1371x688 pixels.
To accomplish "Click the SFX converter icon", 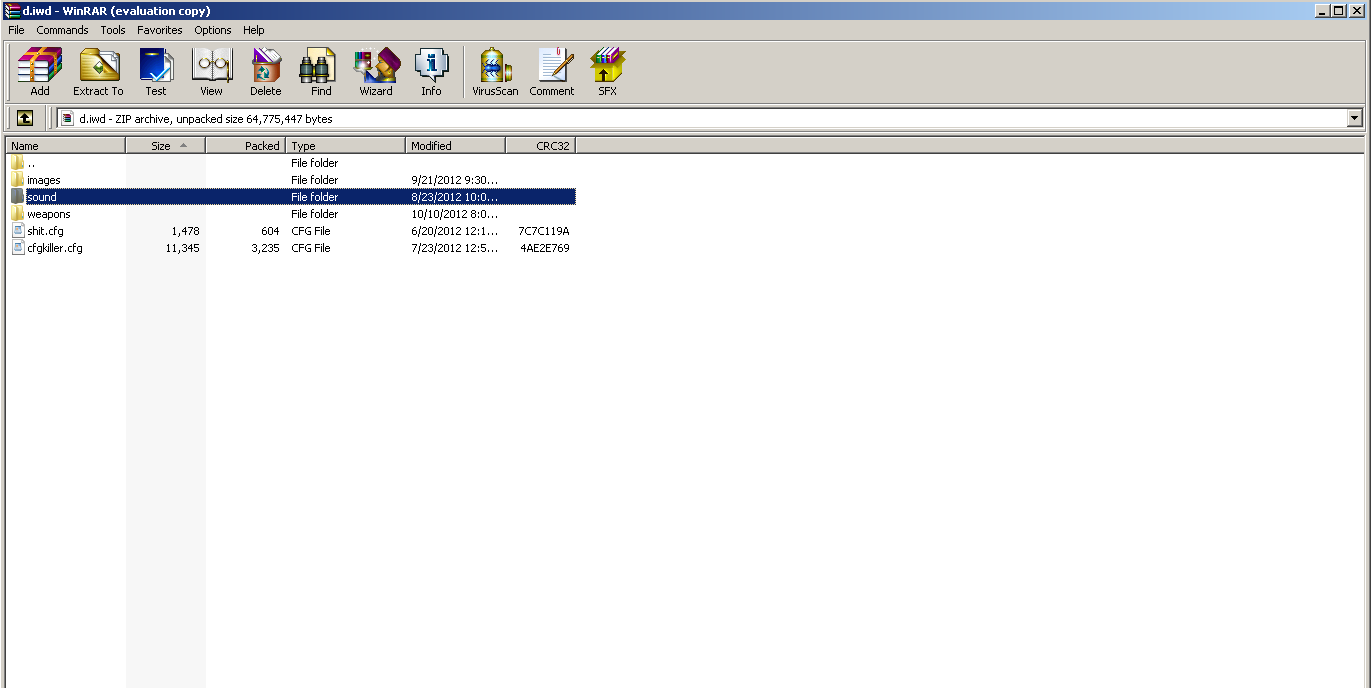I will click(x=607, y=72).
